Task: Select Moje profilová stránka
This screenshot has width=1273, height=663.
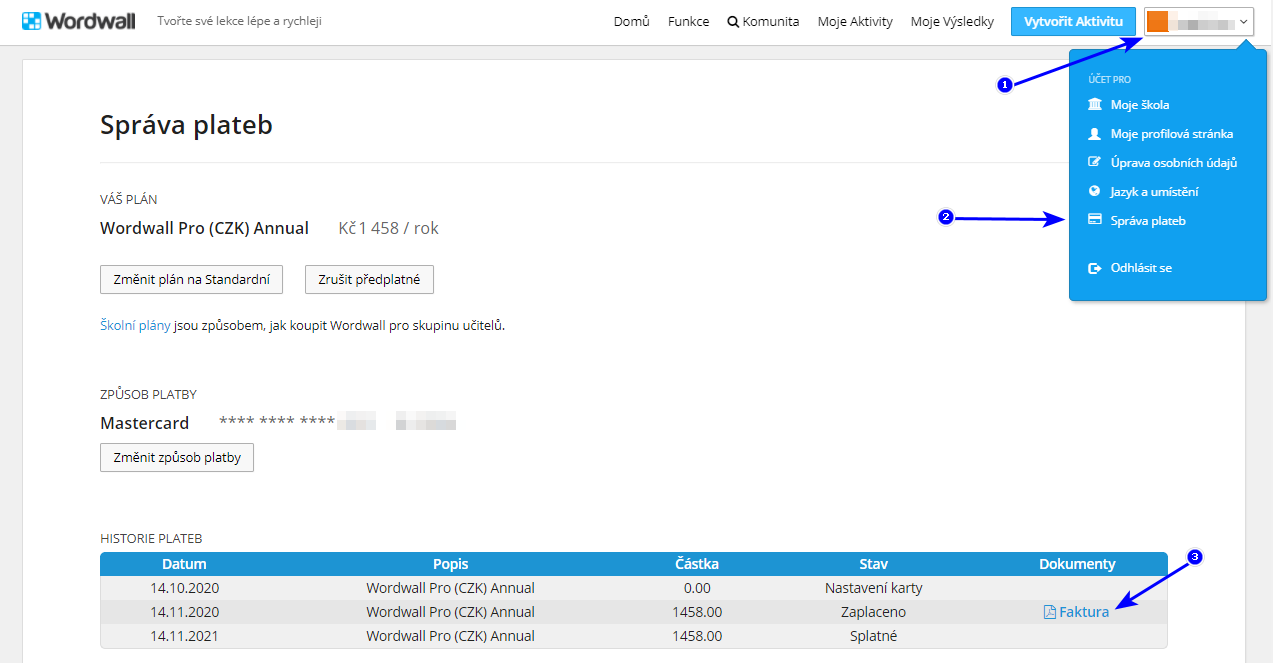Action: click(x=1172, y=134)
